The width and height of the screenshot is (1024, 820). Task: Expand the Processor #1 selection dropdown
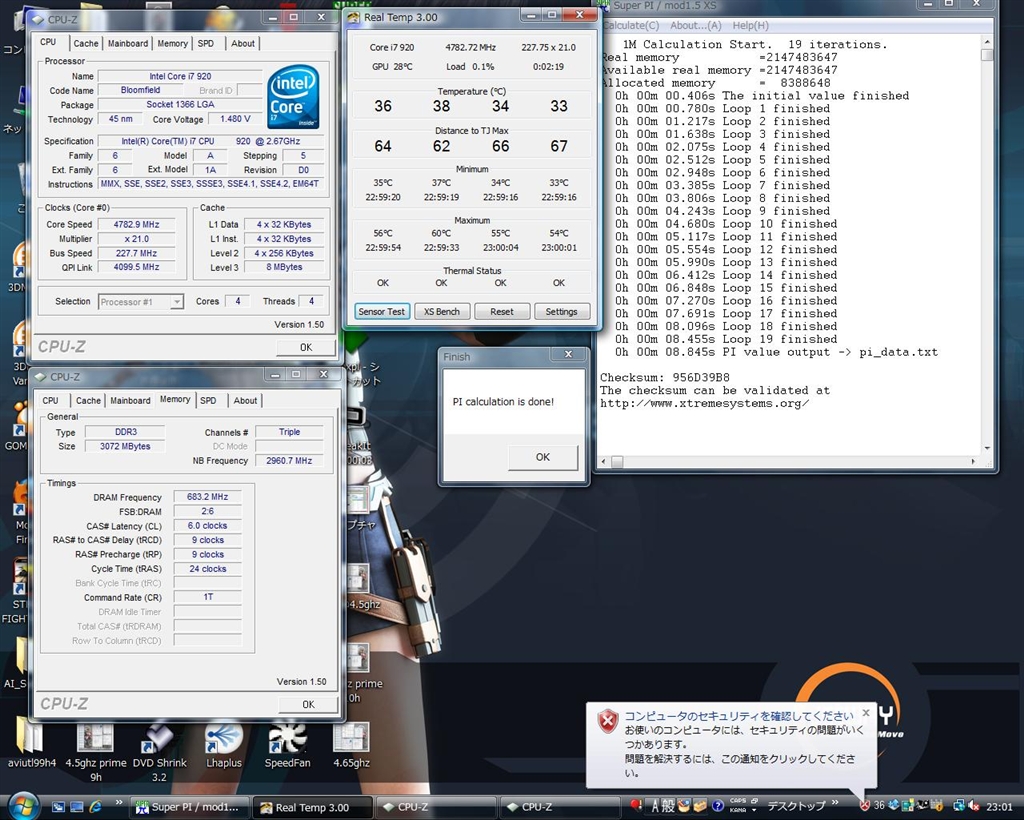click(x=176, y=301)
